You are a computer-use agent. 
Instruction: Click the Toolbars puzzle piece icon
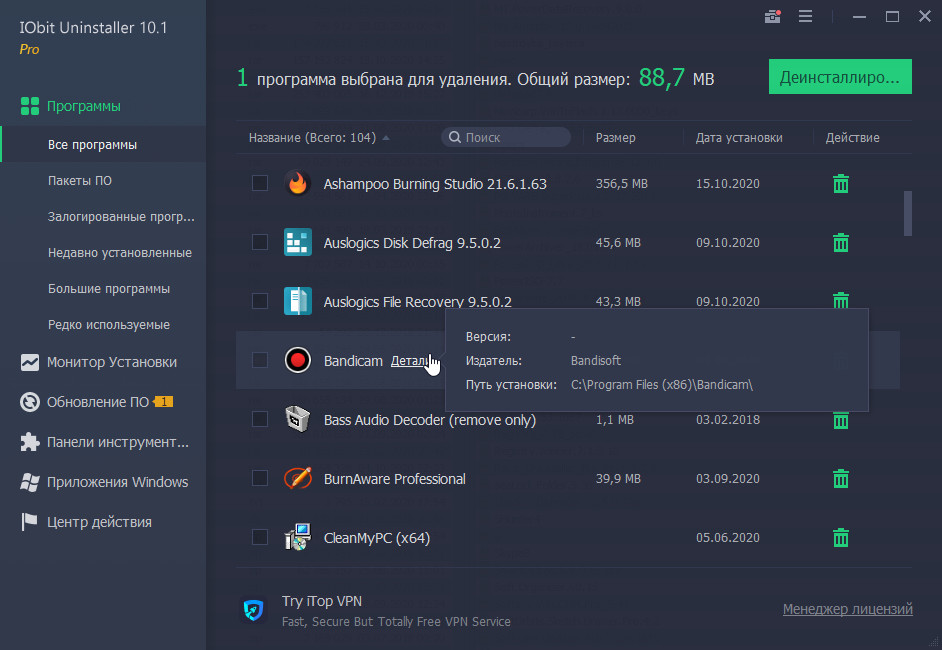[x=29, y=442]
